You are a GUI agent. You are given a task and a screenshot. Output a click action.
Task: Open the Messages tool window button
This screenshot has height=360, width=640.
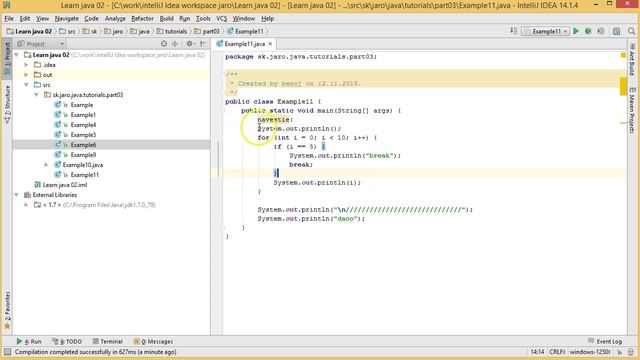pyautogui.click(x=153, y=341)
